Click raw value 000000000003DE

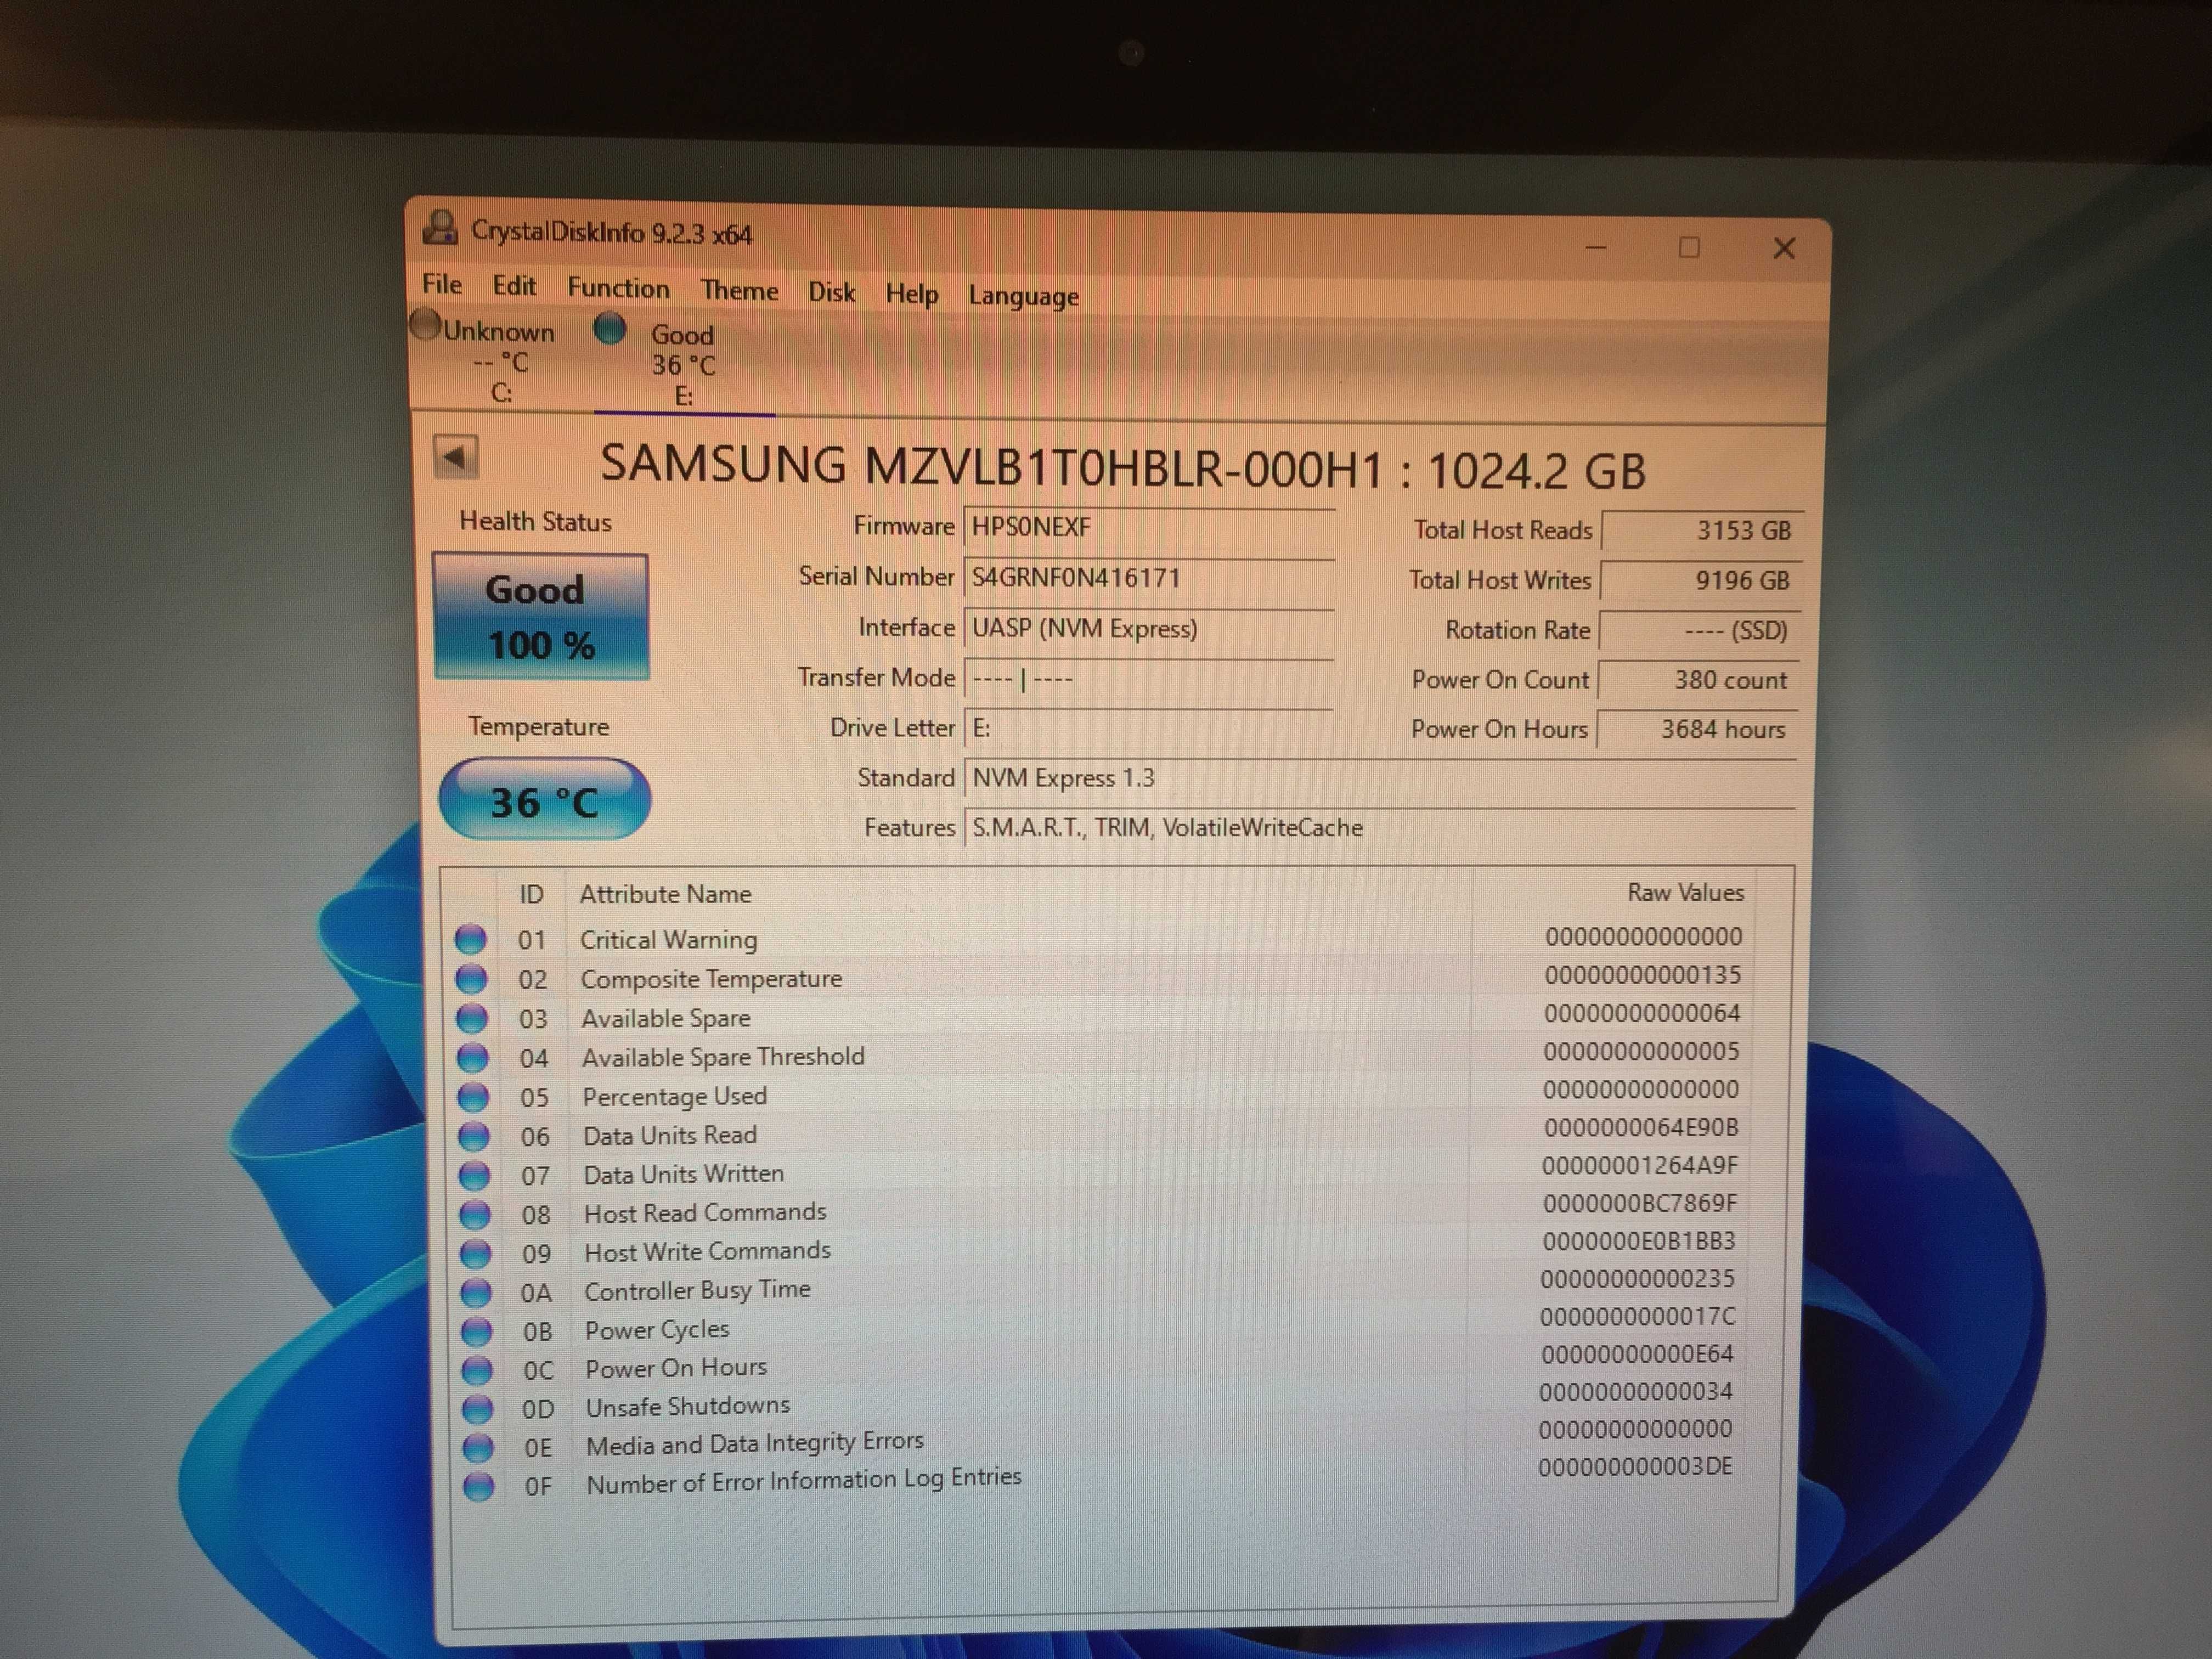(x=1635, y=1468)
